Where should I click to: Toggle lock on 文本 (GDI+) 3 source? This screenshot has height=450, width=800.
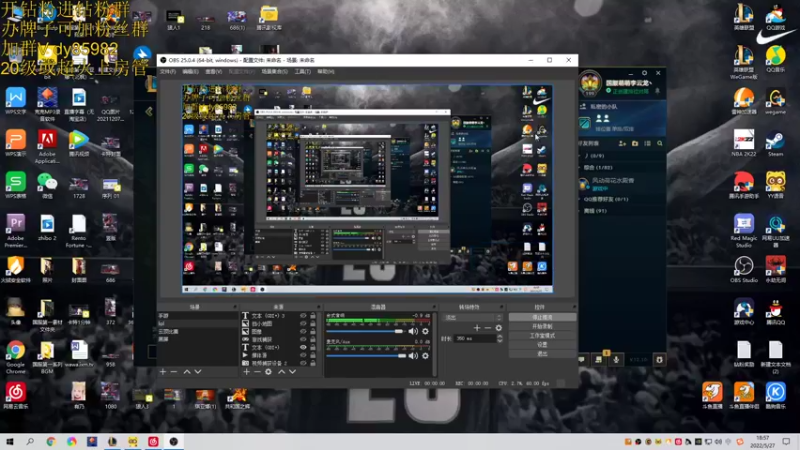(x=313, y=316)
